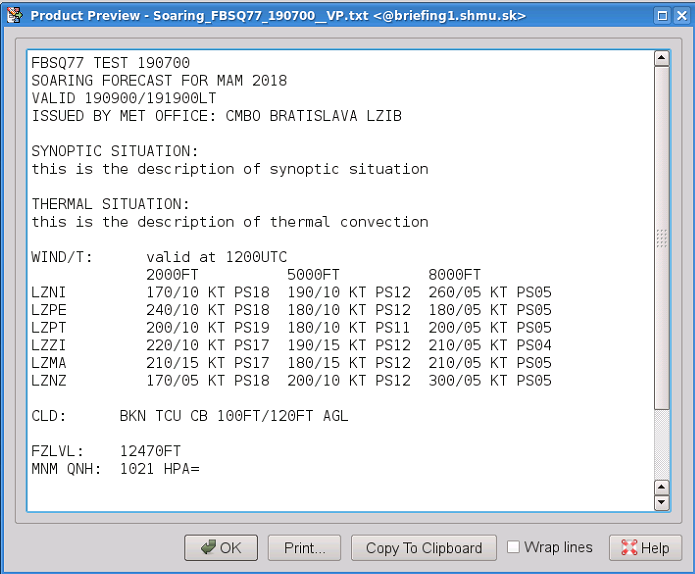This screenshot has width=695, height=574.
Task: Open the Print dialog
Action: (305, 548)
